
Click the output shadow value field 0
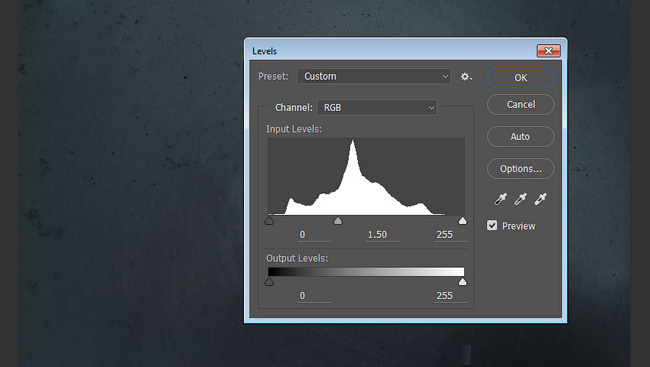click(x=314, y=296)
